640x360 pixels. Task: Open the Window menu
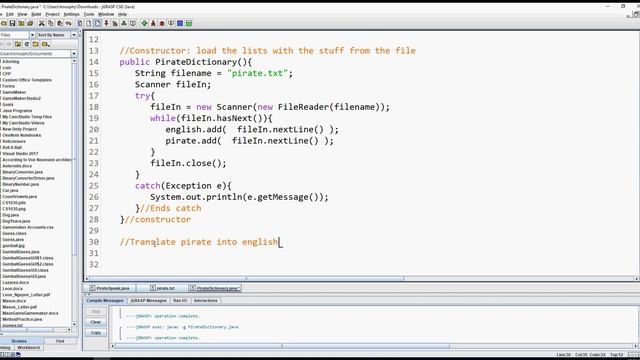[106, 14]
